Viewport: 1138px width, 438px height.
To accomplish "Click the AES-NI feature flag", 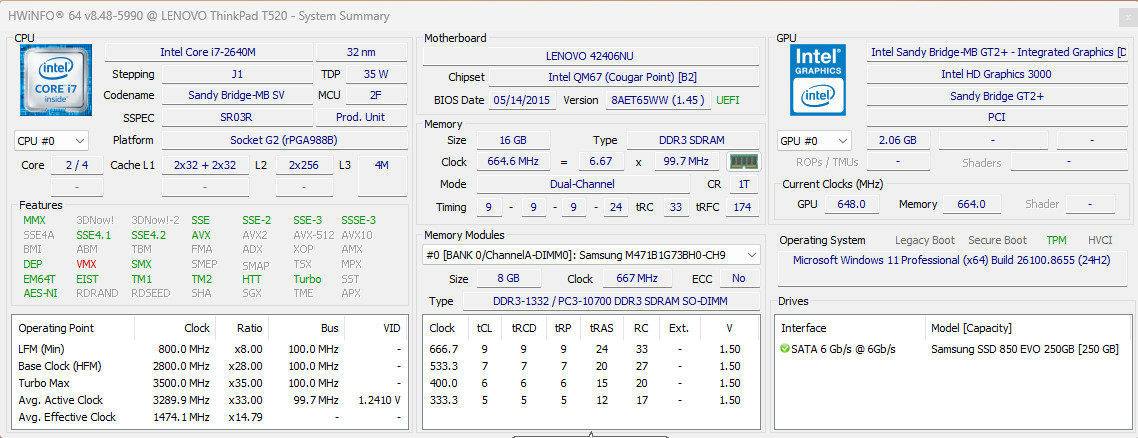I will [40, 294].
